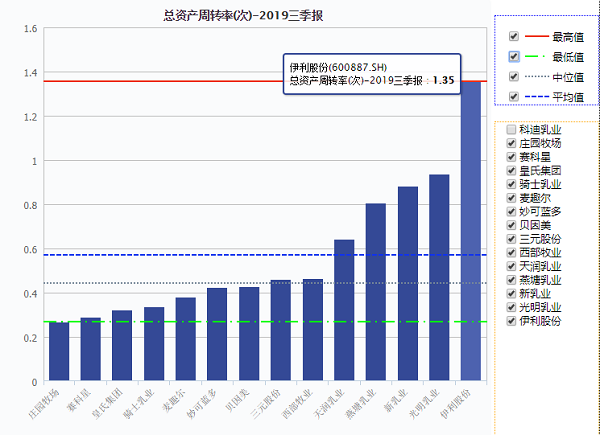Click the 光明乳业 bar in the chart
Image resolution: width=600 pixels, height=435 pixels.
click(439, 278)
